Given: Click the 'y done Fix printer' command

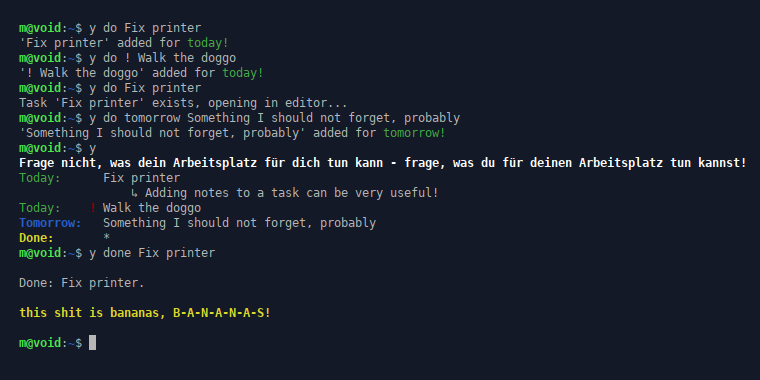Looking at the screenshot, I should 152,253.
